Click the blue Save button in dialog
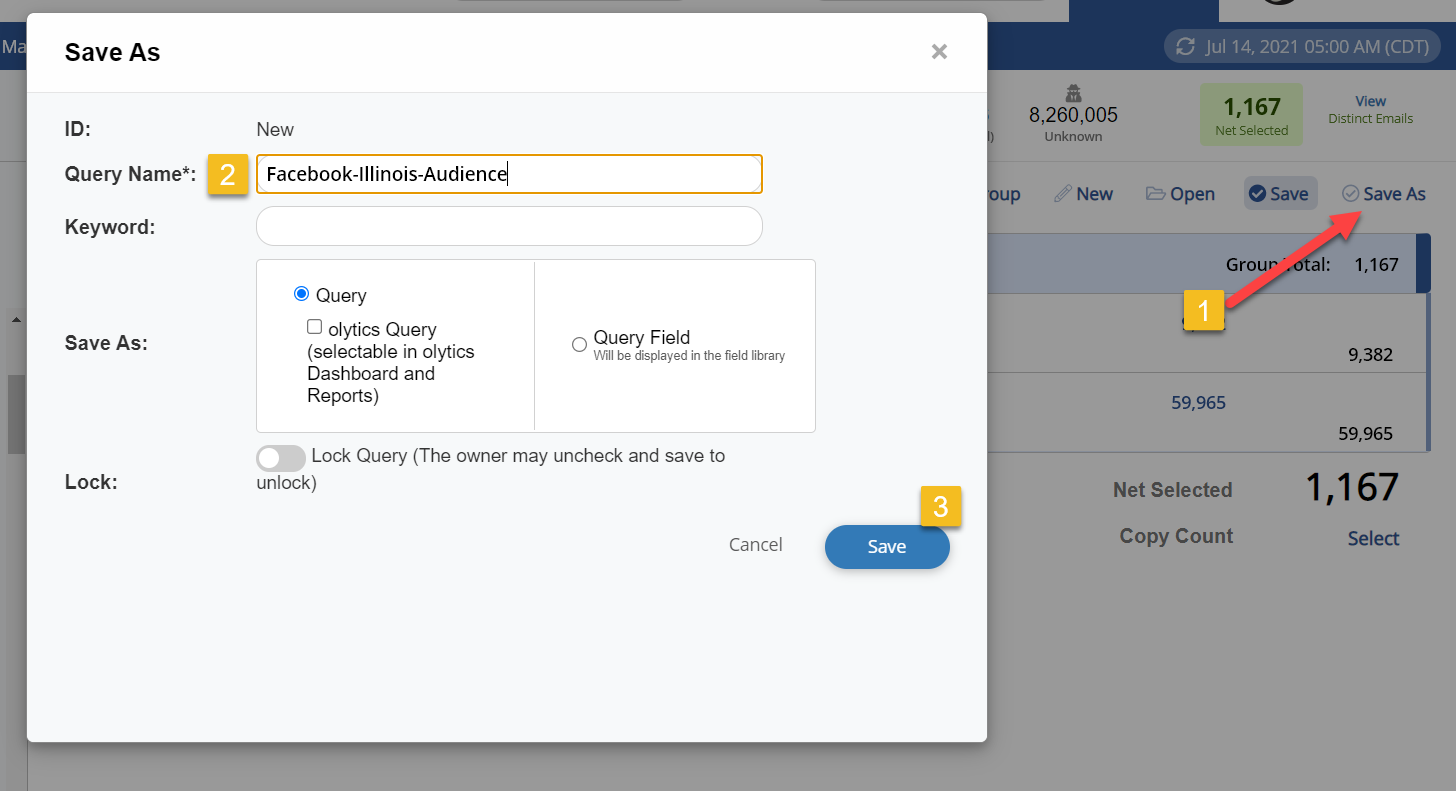The height and width of the screenshot is (791, 1456). point(886,547)
